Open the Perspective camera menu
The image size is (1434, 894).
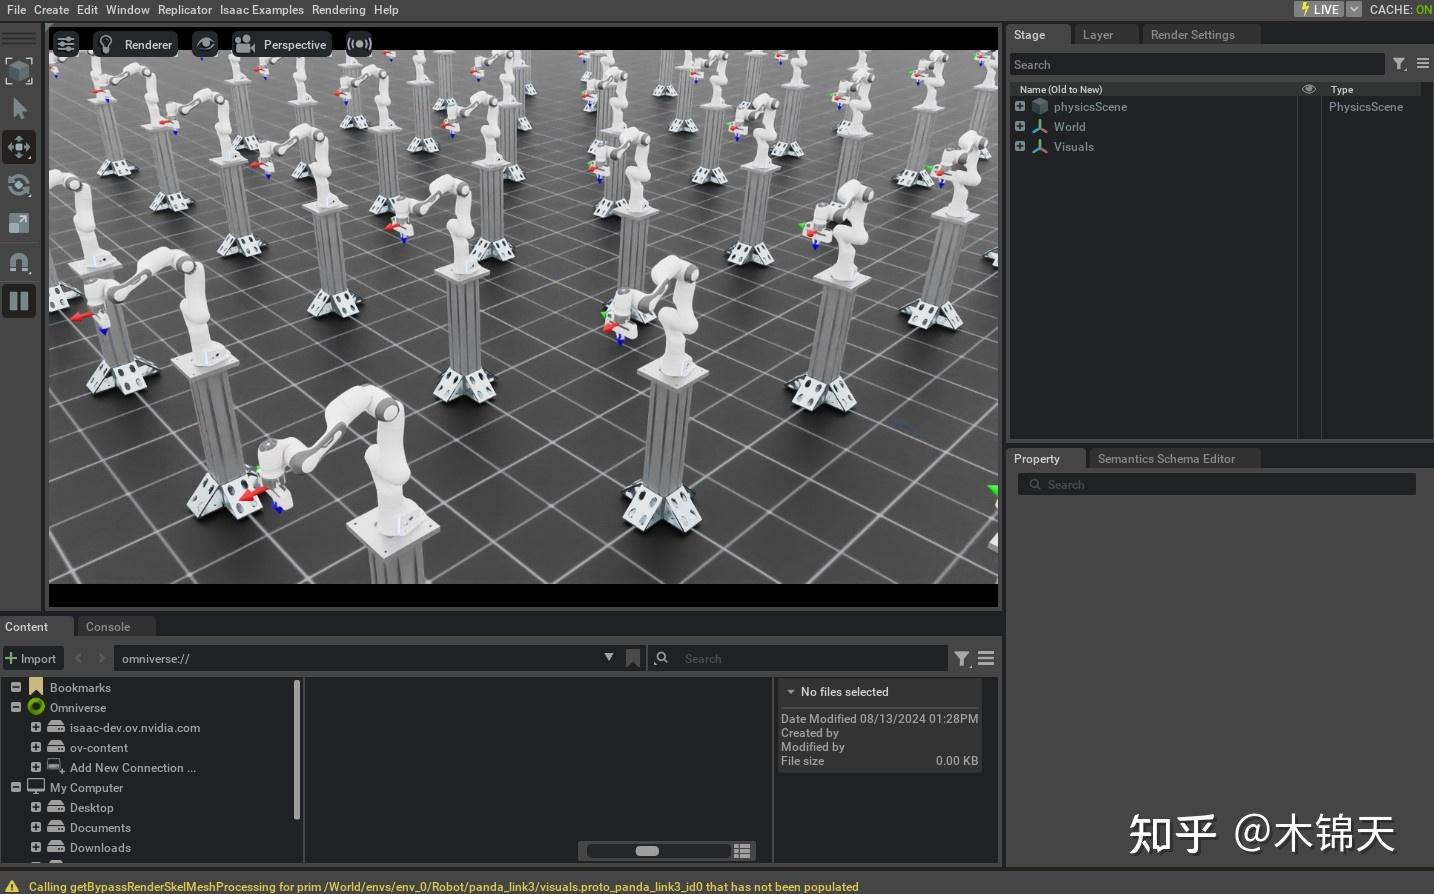tap(282, 44)
